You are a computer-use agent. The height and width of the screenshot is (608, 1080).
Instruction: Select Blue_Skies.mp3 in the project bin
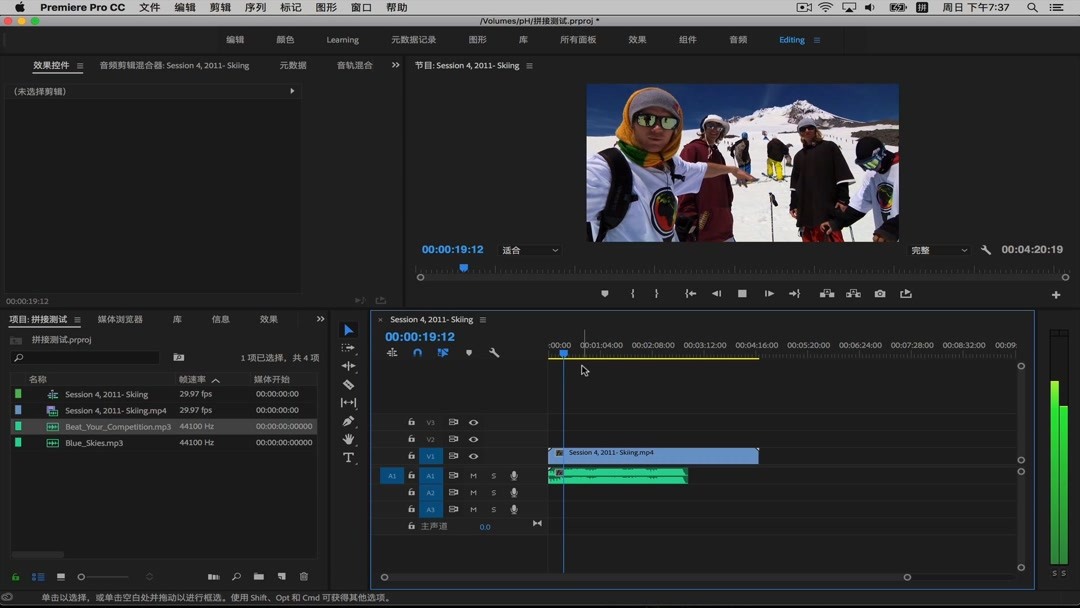[x=94, y=443]
